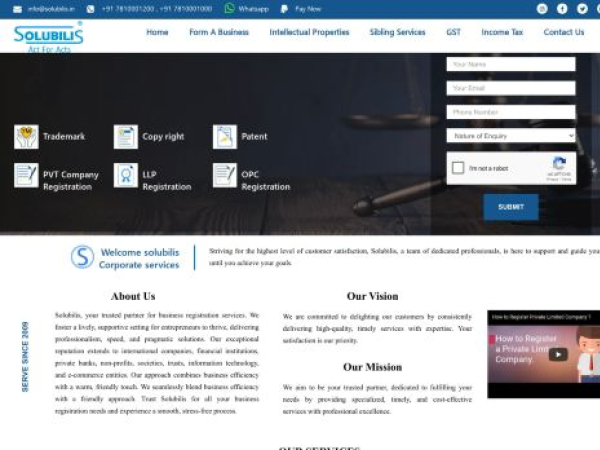Click the circular S welcome logo
Screen dimensions: 600x450
(82, 257)
